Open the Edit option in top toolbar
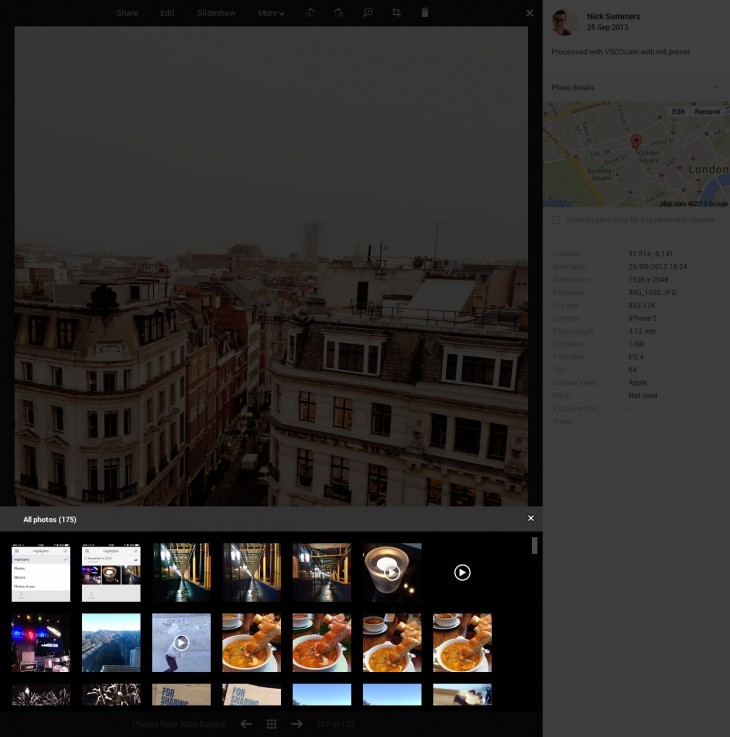Screen dimensions: 730x737 [x=167, y=13]
